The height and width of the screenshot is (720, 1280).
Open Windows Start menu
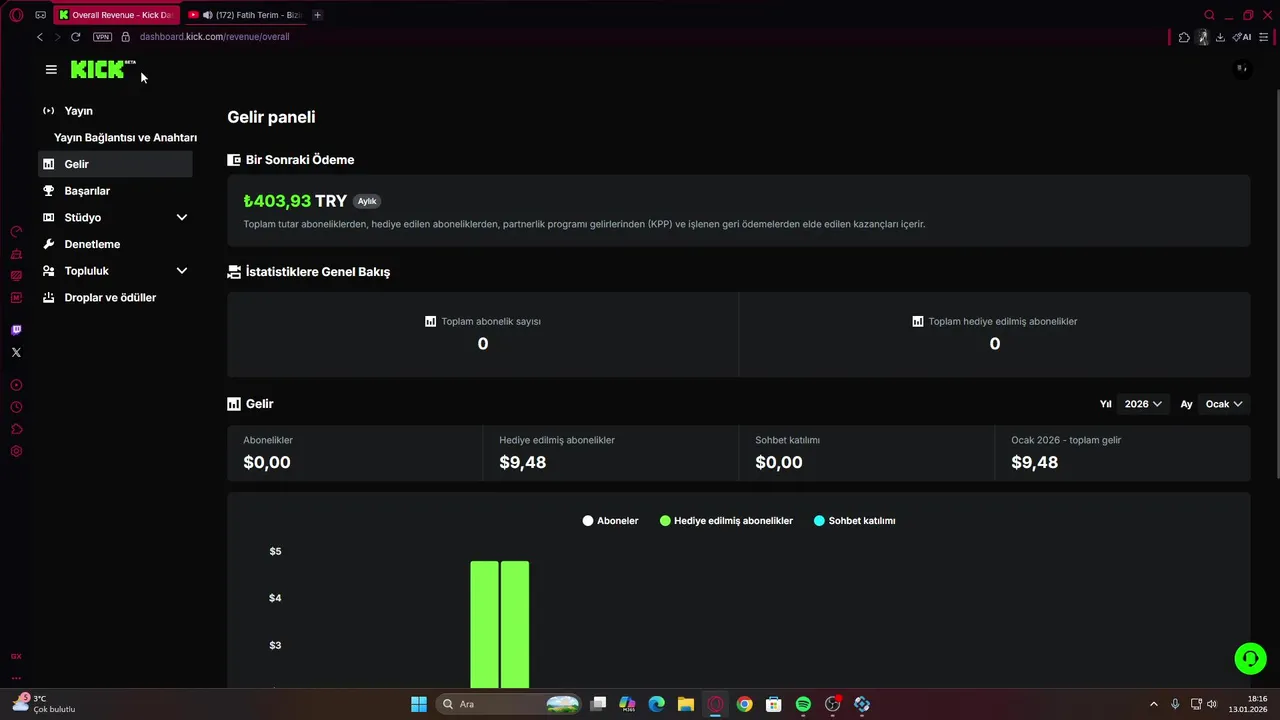[x=419, y=704]
